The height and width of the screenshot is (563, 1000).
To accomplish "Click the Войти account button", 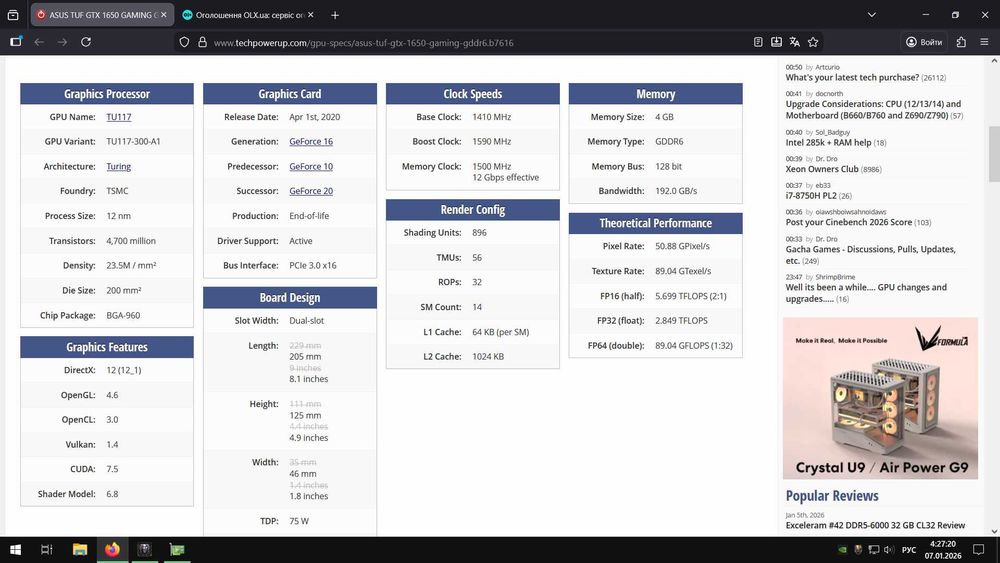I will [923, 42].
